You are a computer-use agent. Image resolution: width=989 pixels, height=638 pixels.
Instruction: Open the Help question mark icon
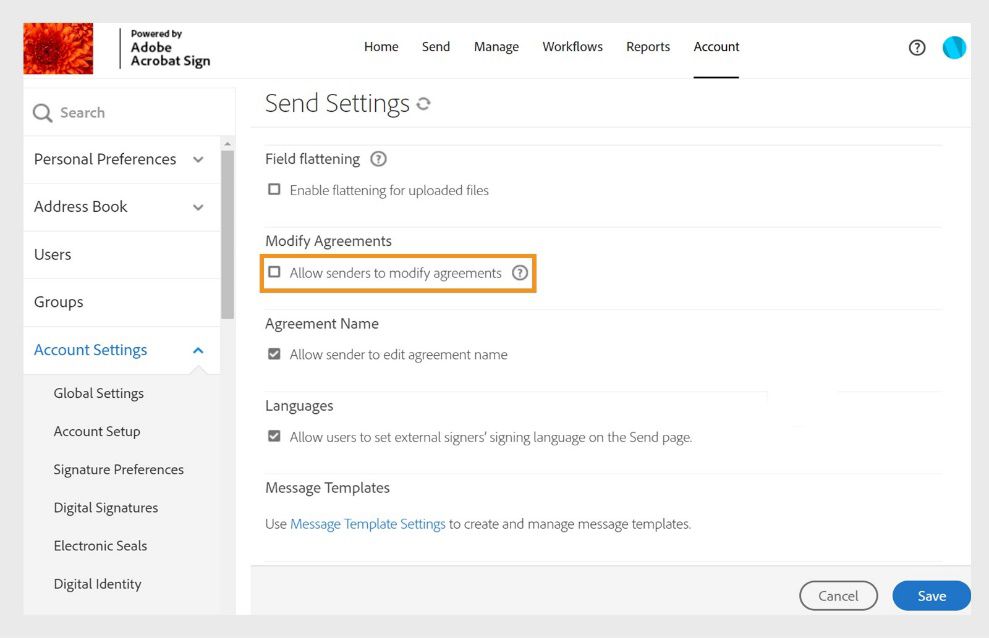click(917, 47)
